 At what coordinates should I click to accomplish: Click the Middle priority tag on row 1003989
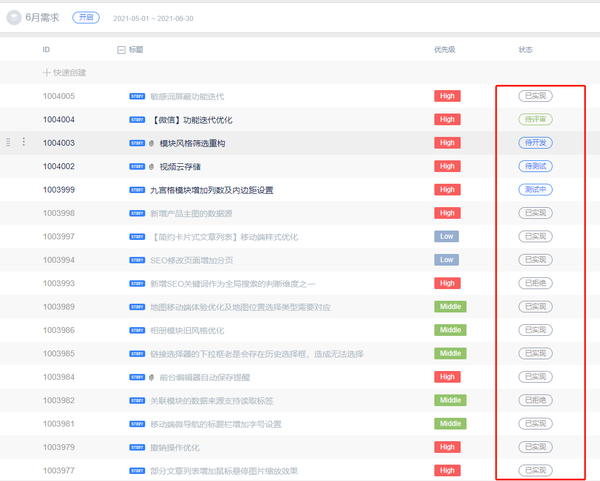point(450,306)
